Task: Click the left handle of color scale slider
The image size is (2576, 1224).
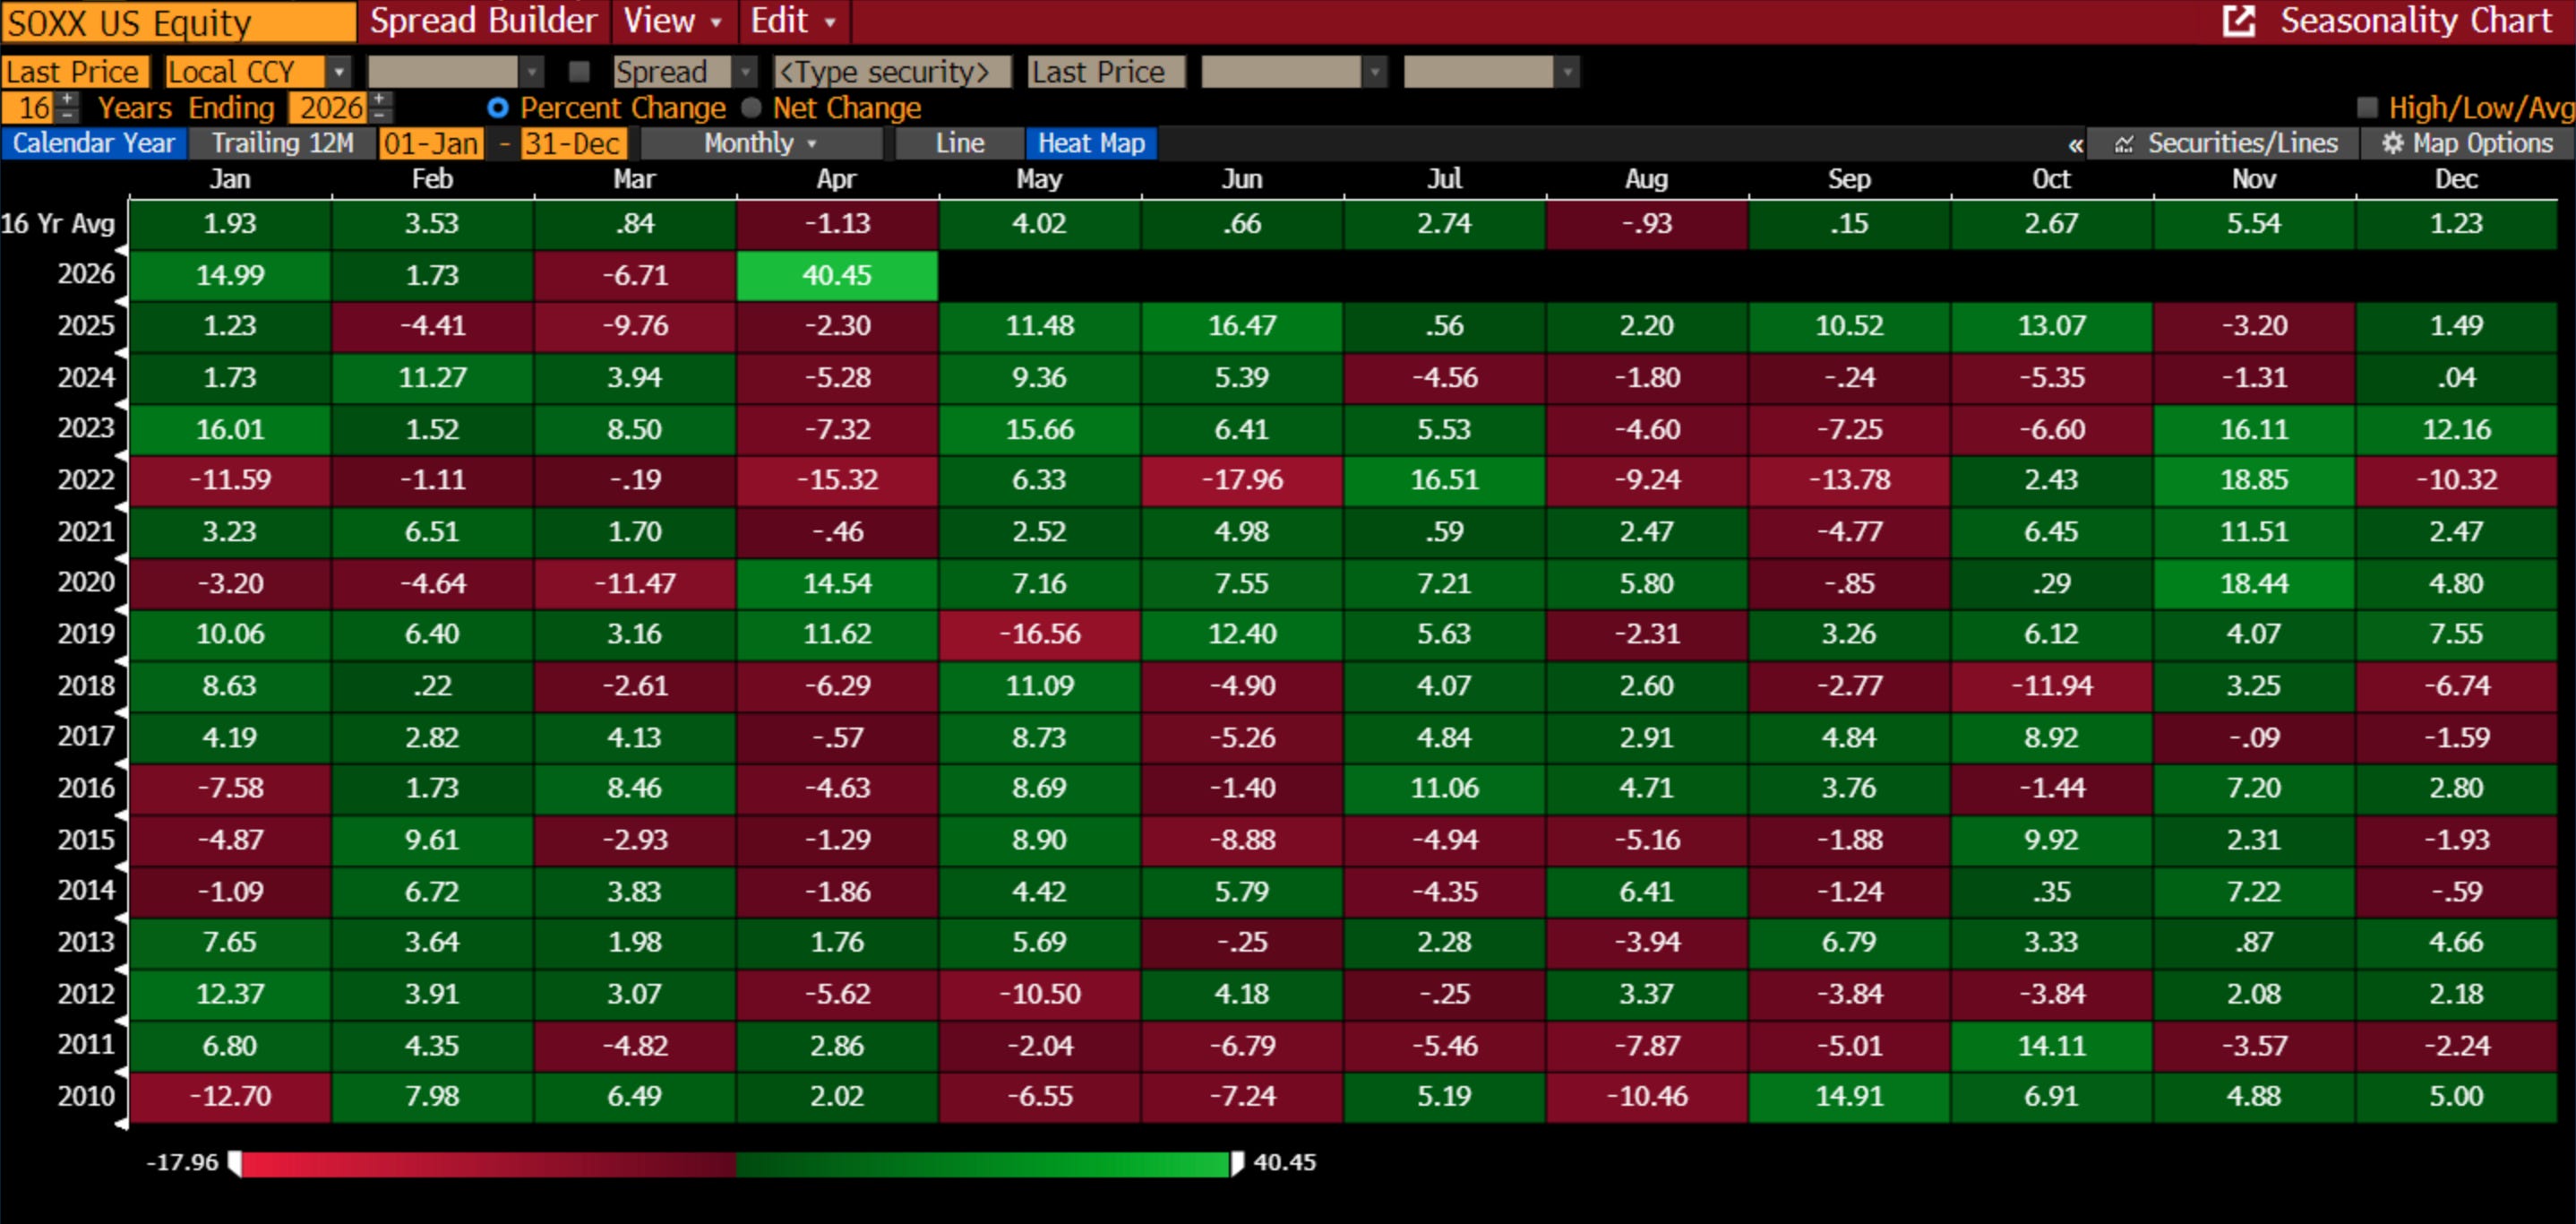Action: [x=235, y=1162]
